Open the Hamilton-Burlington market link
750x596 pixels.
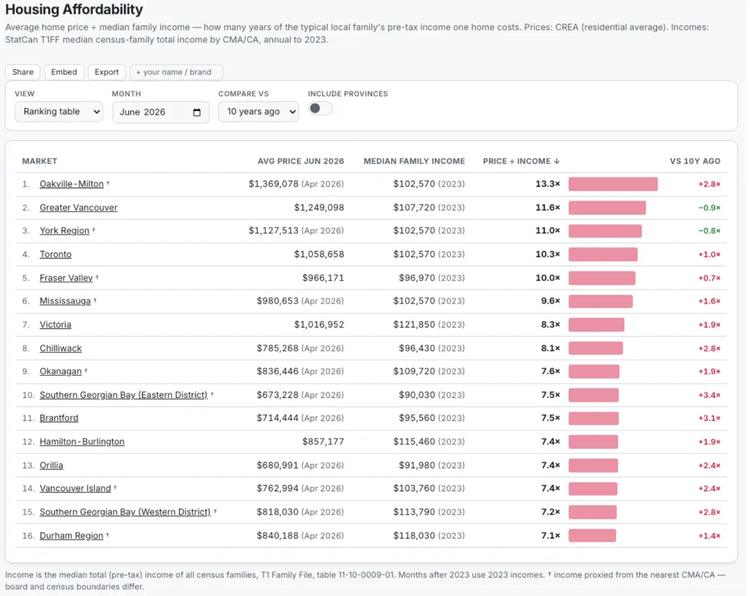click(82, 442)
